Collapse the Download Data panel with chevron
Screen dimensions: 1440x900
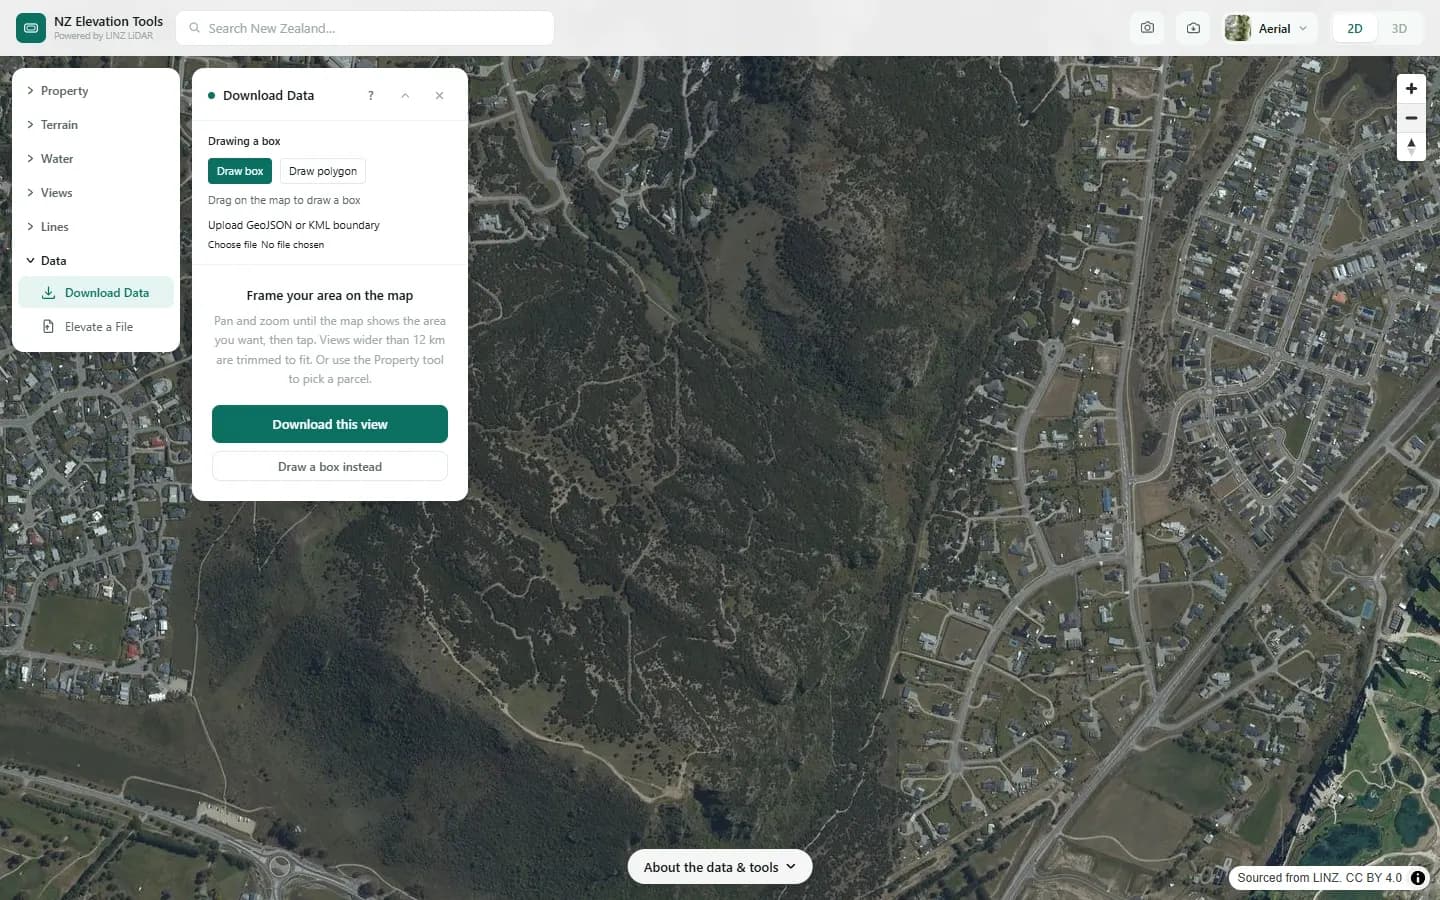point(405,96)
